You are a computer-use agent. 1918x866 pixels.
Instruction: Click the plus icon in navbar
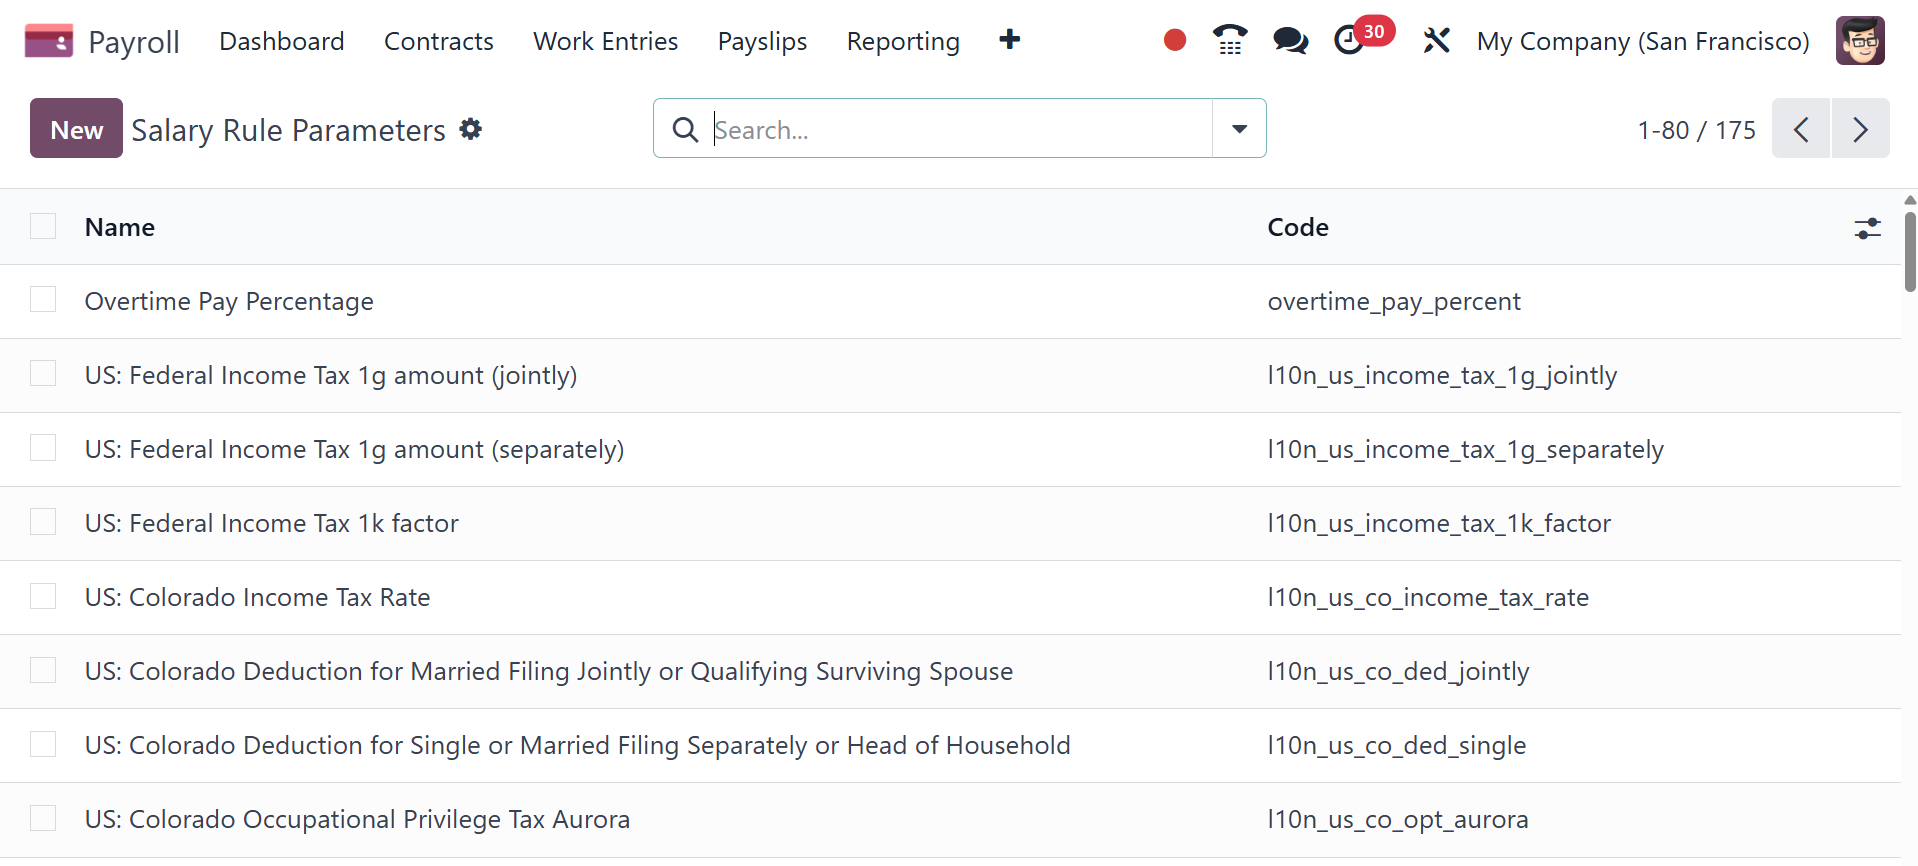click(1009, 40)
